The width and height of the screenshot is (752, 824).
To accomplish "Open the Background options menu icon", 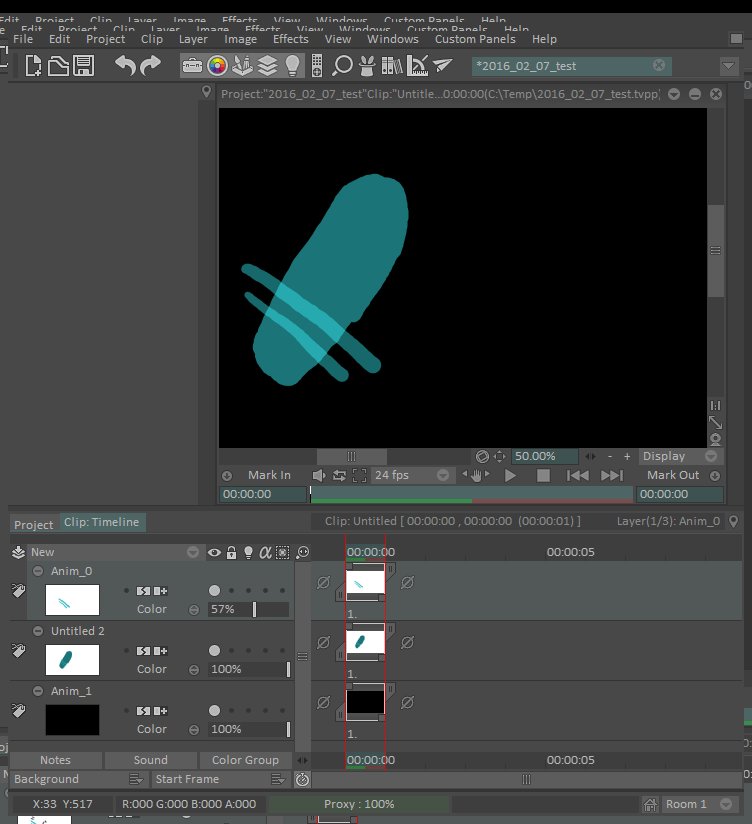I will [136, 779].
